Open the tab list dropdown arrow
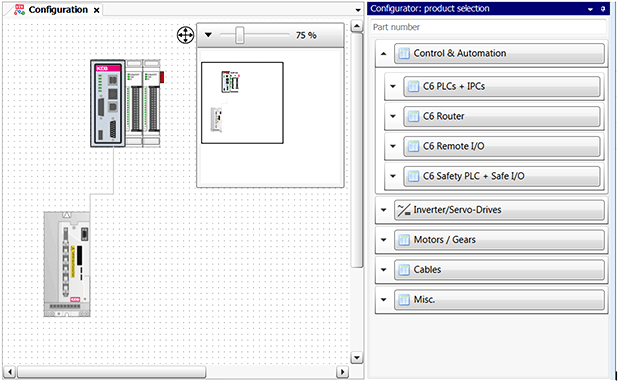 pyautogui.click(x=358, y=10)
